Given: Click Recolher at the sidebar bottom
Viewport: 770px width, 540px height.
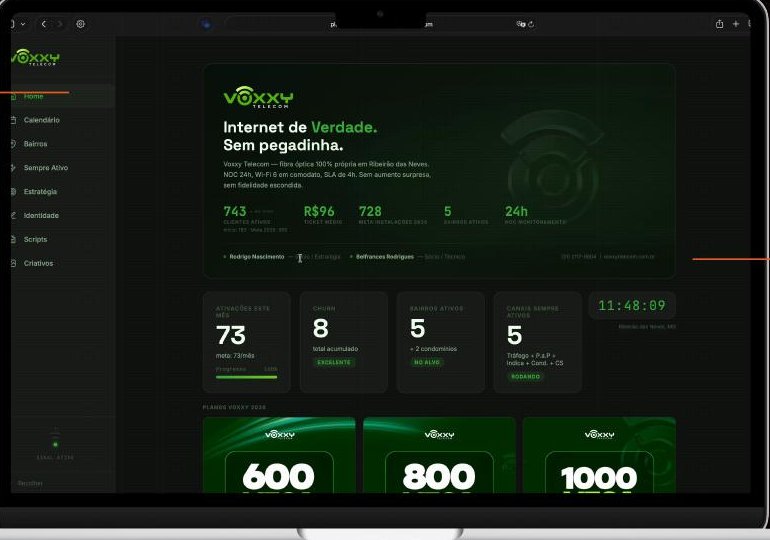Looking at the screenshot, I should 30,483.
